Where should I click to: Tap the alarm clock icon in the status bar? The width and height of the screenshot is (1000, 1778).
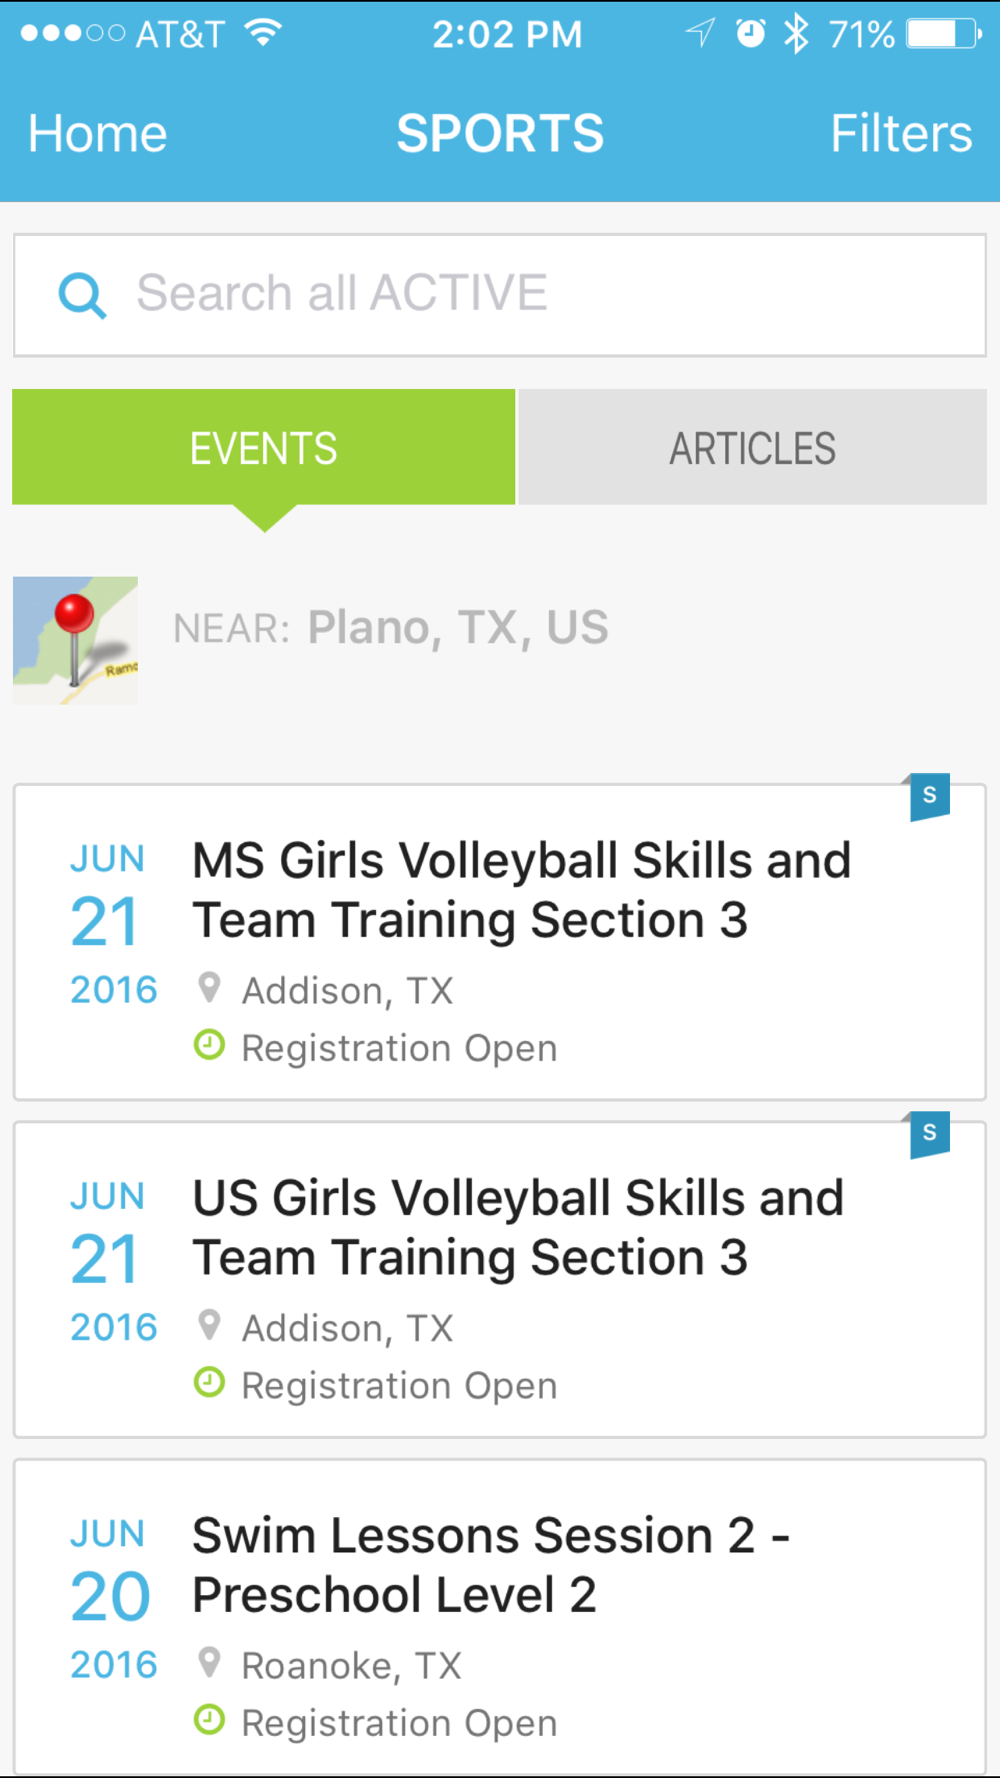(x=750, y=33)
